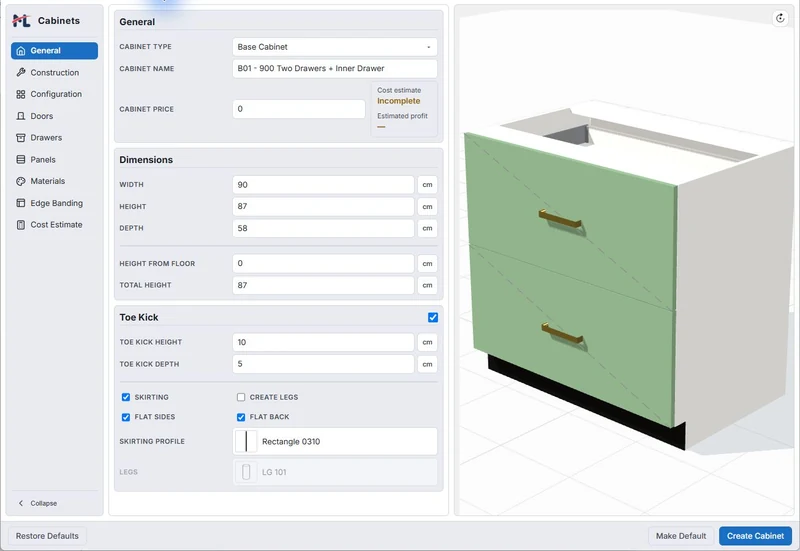Viewport: 800px width, 551px height.
Task: Click the Rectangle 0310 profile preview thumbnail
Action: [246, 441]
